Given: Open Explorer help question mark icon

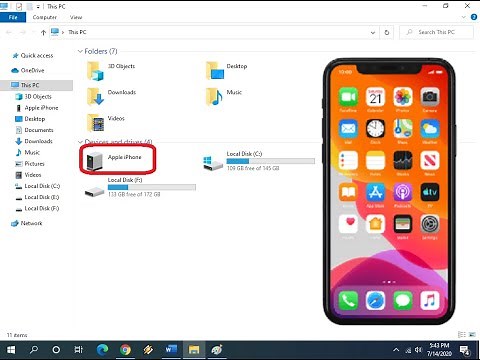Looking at the screenshot, I should tap(474, 17).
